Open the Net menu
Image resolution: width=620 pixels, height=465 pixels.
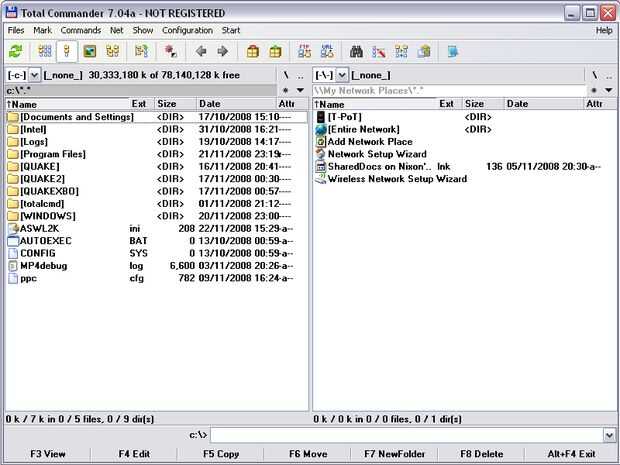[x=117, y=30]
